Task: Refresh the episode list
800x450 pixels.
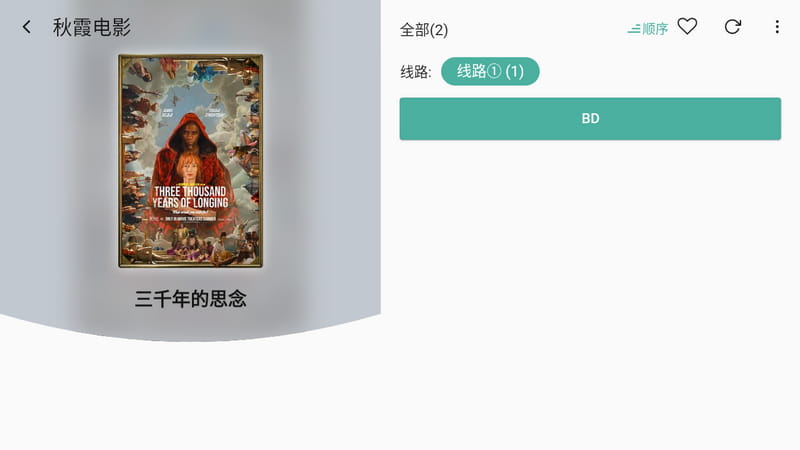Action: click(733, 27)
